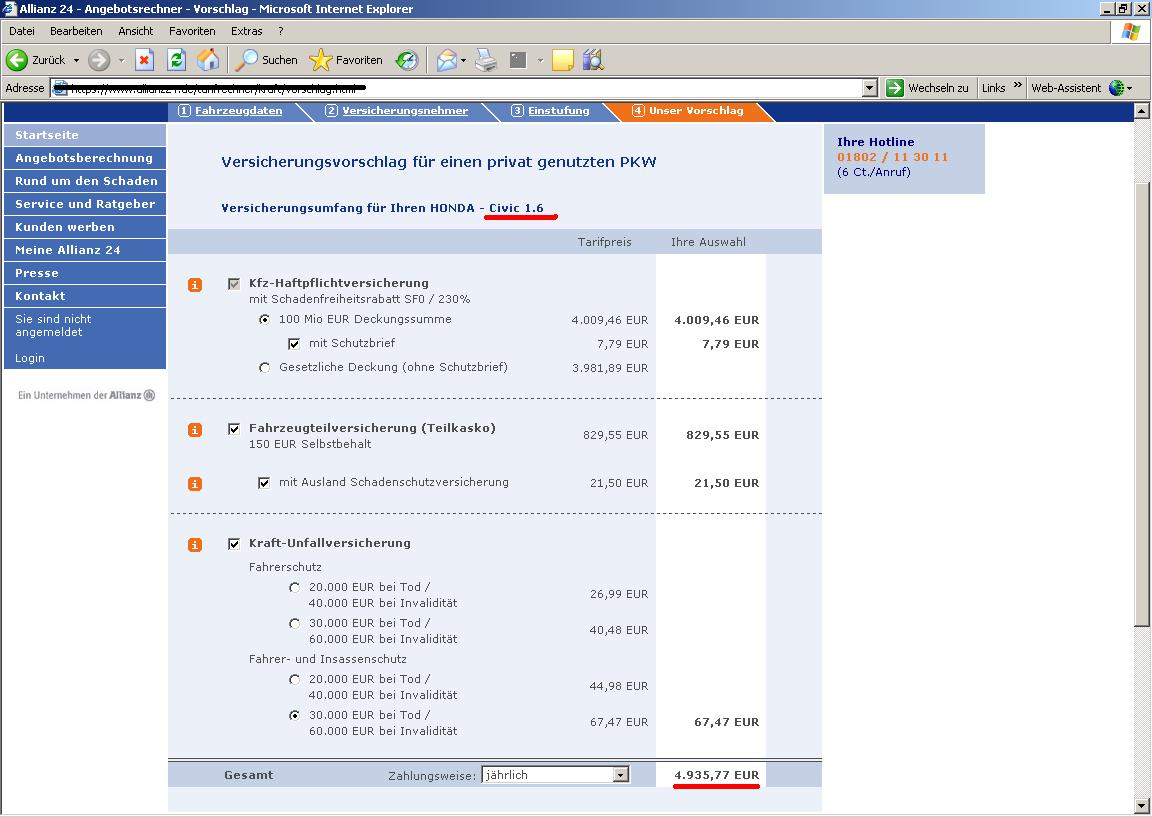Open the Zahlungsweise dropdown
Image resolution: width=1152 pixels, height=817 pixels.
(x=621, y=775)
